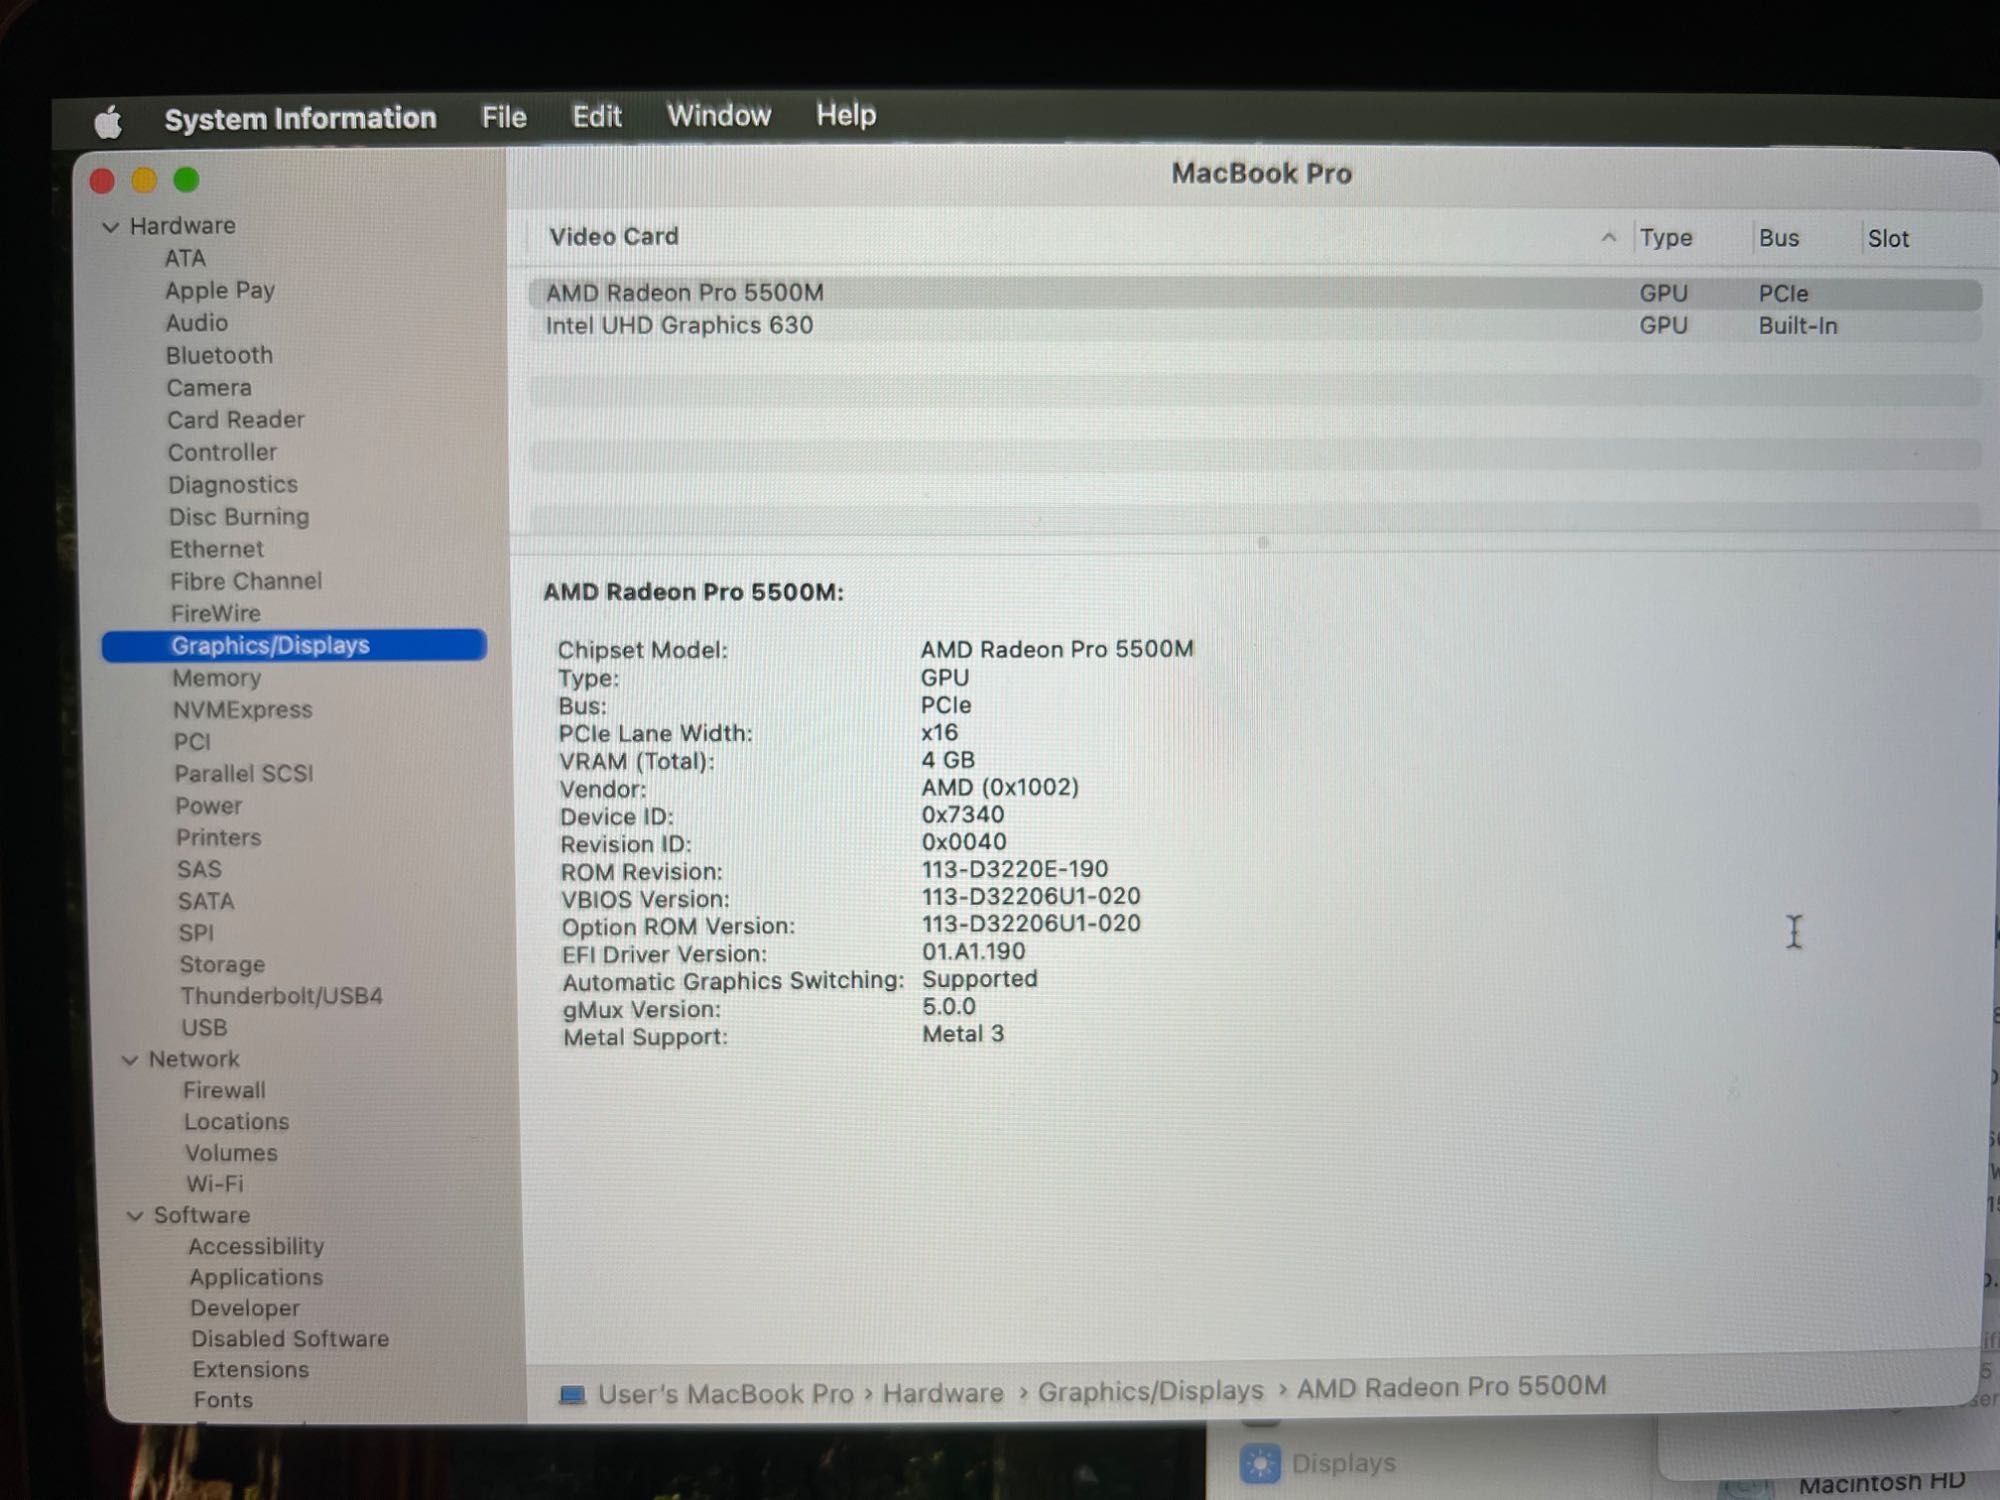Select Applications under Software
Viewport: 2000px width, 1500px height.
(256, 1278)
